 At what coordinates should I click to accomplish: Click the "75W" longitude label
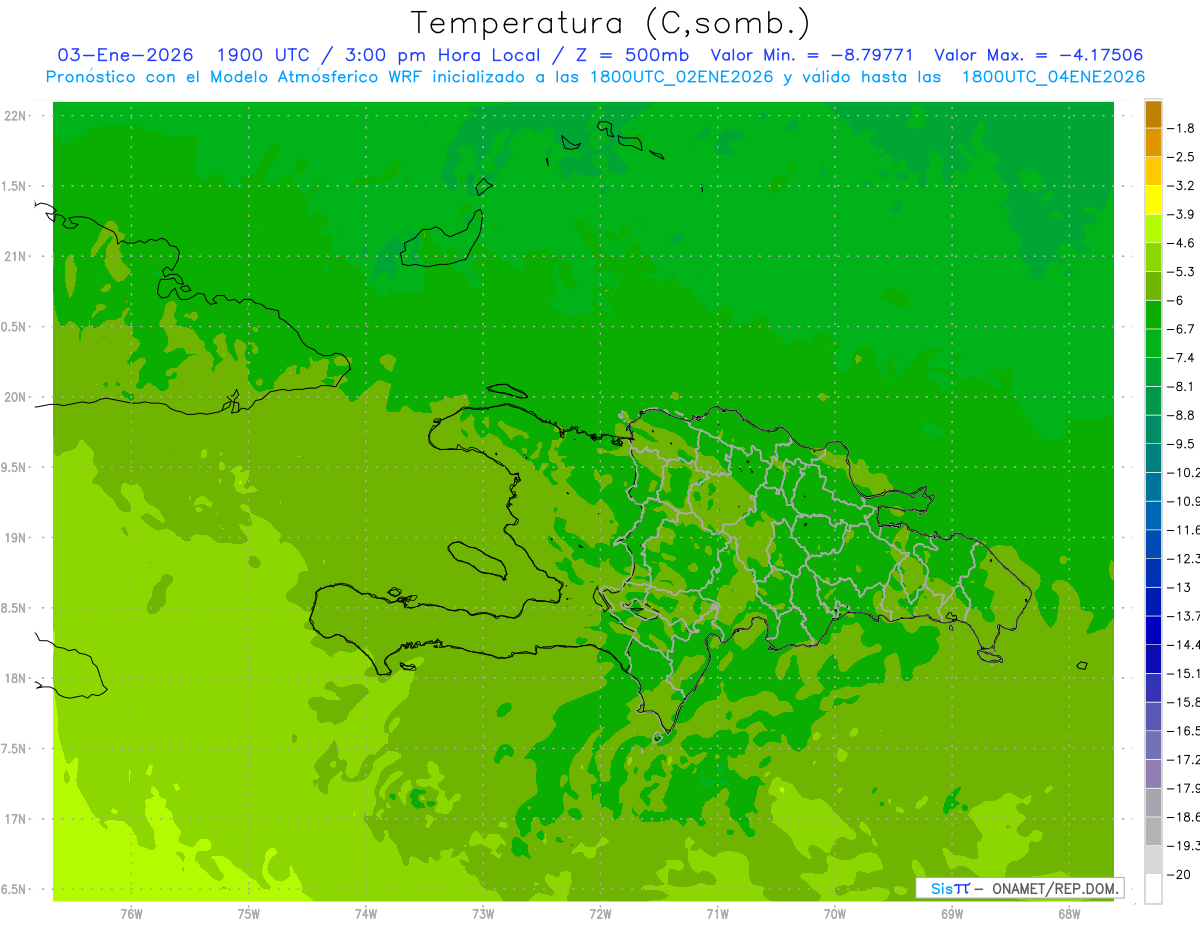[249, 913]
